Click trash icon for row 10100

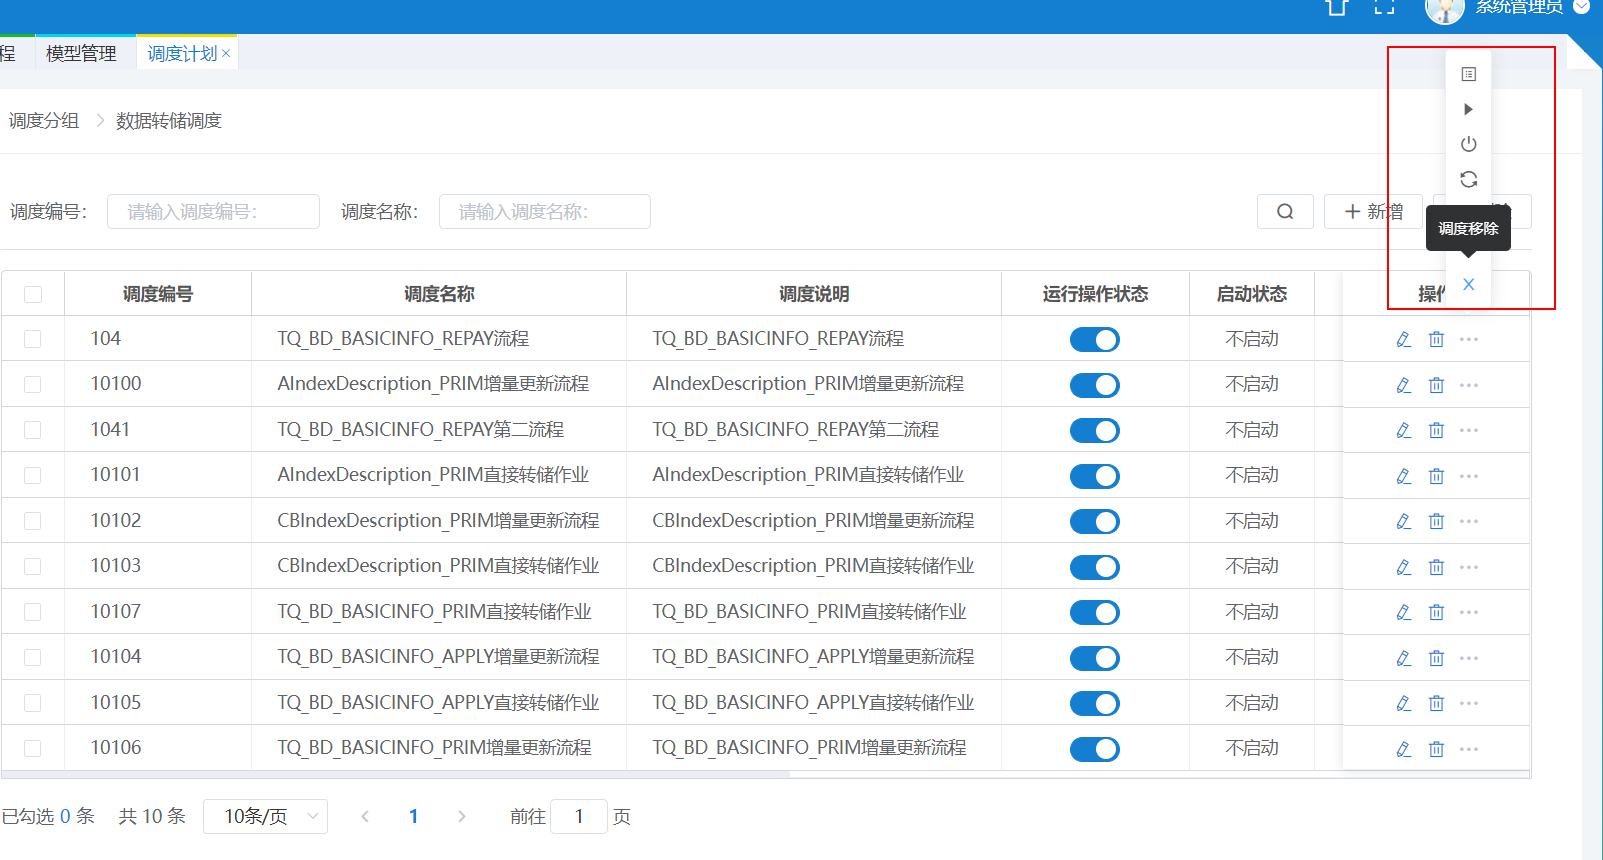1436,385
